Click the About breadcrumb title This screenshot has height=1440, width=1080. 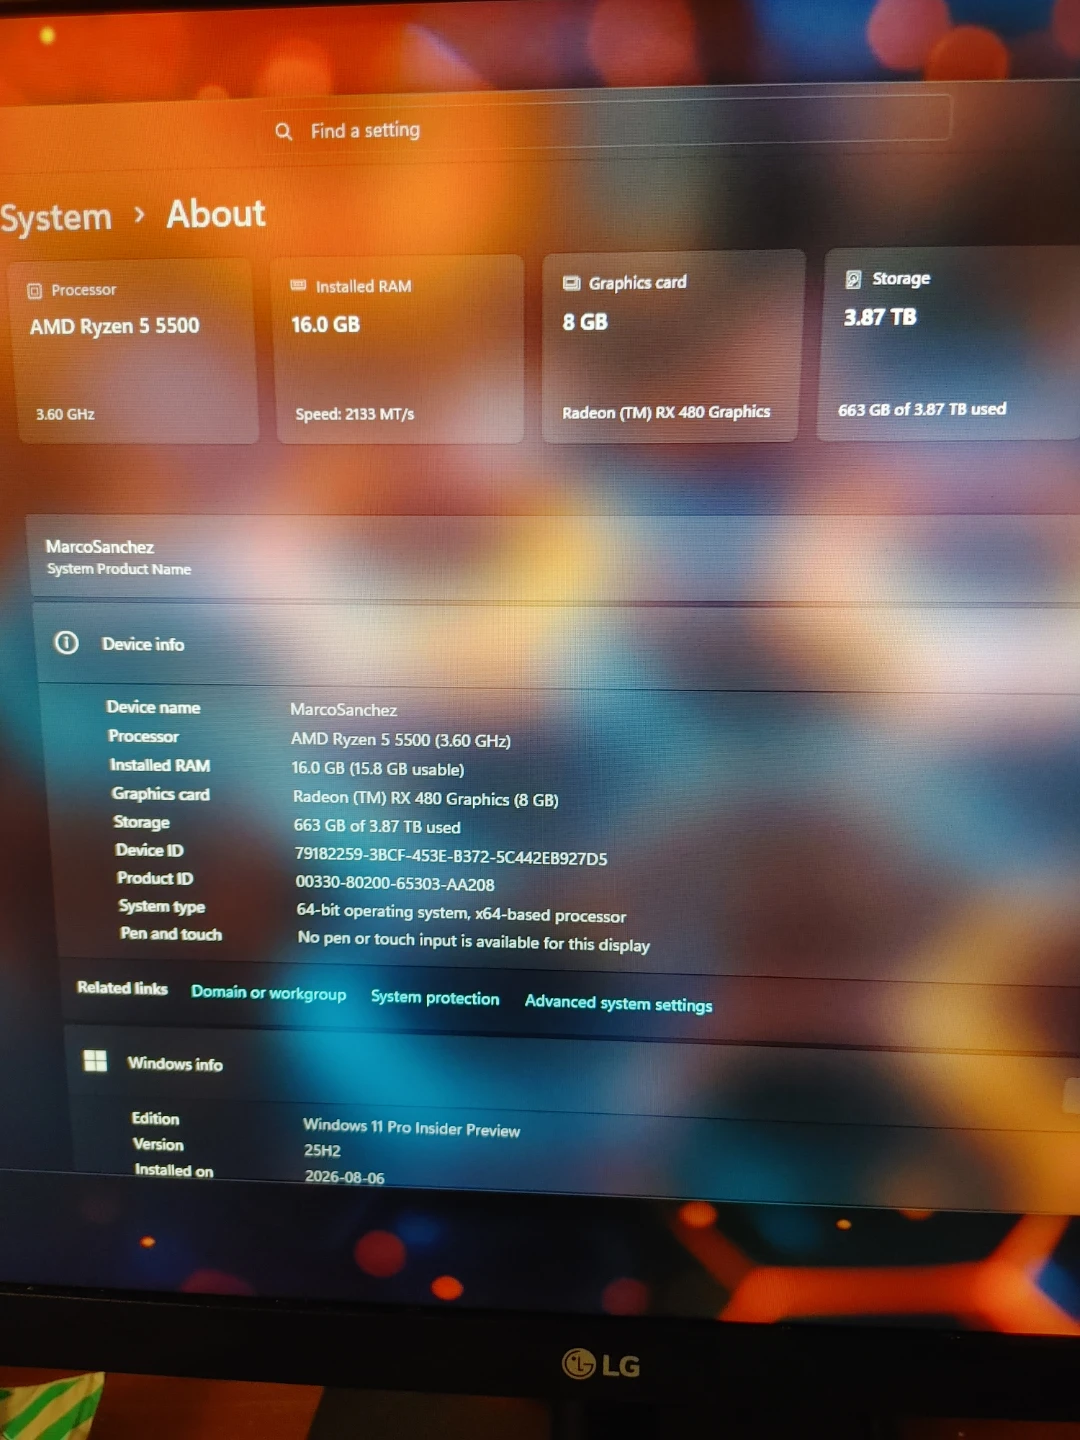(x=216, y=213)
